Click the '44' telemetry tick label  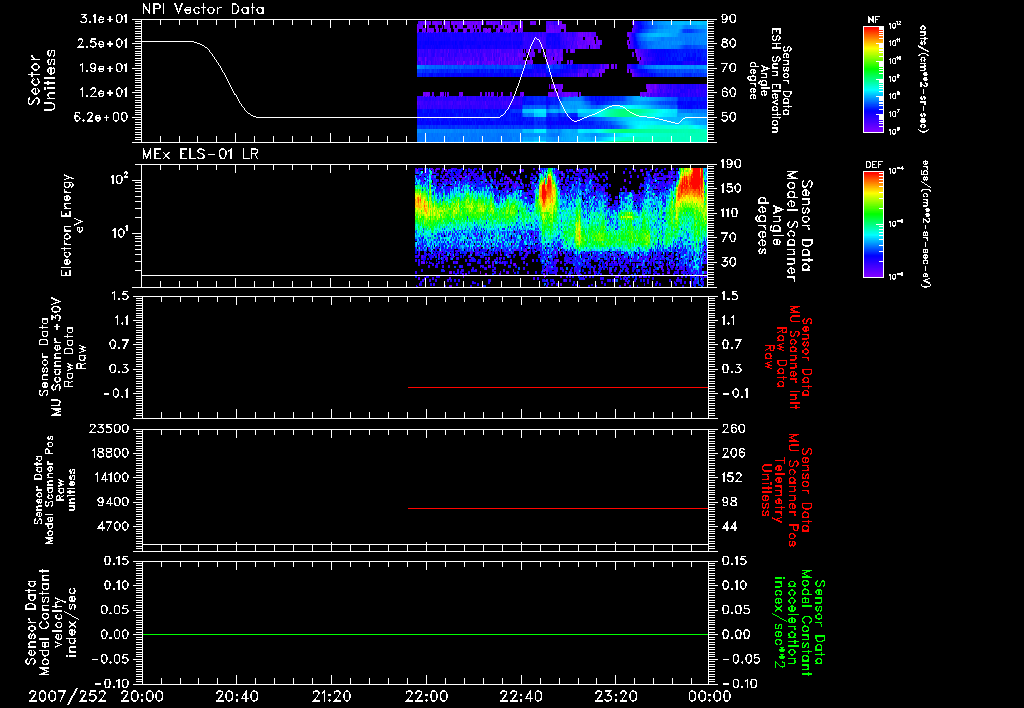point(729,526)
